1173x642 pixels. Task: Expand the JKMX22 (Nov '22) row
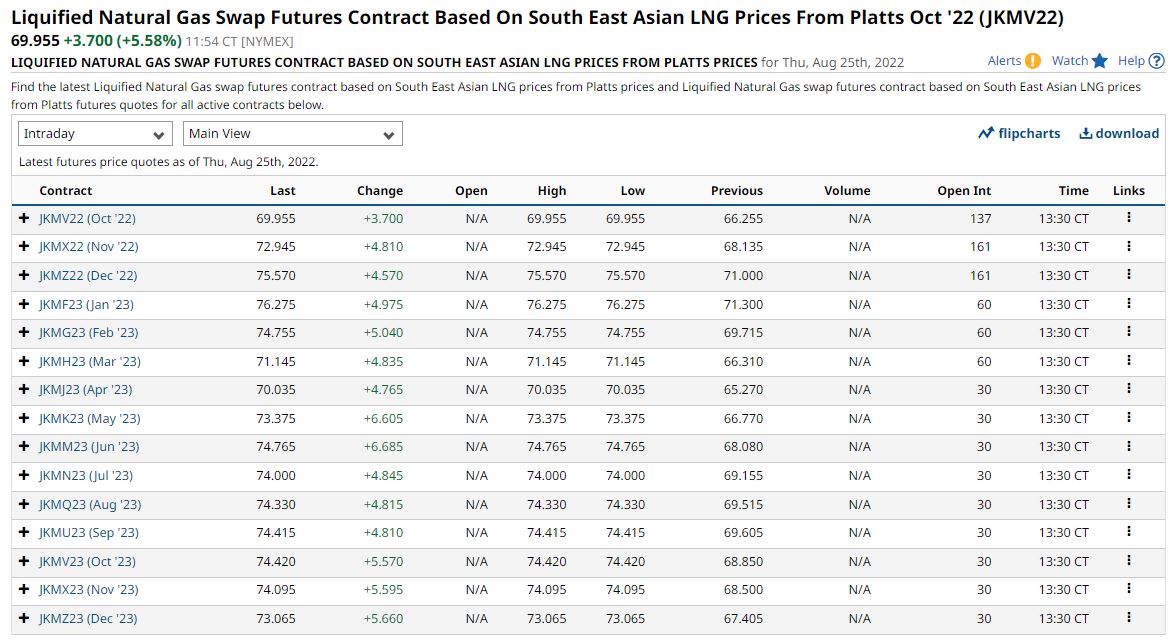(x=24, y=247)
